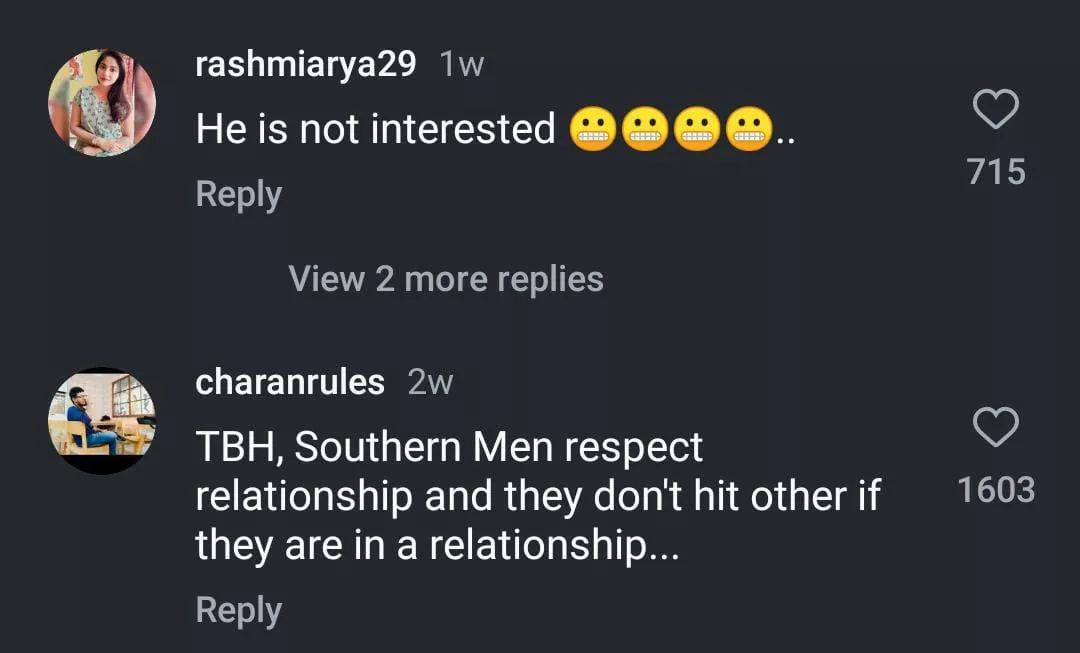Click the last grimacing emoji
The image size is (1080, 653).
(749, 130)
